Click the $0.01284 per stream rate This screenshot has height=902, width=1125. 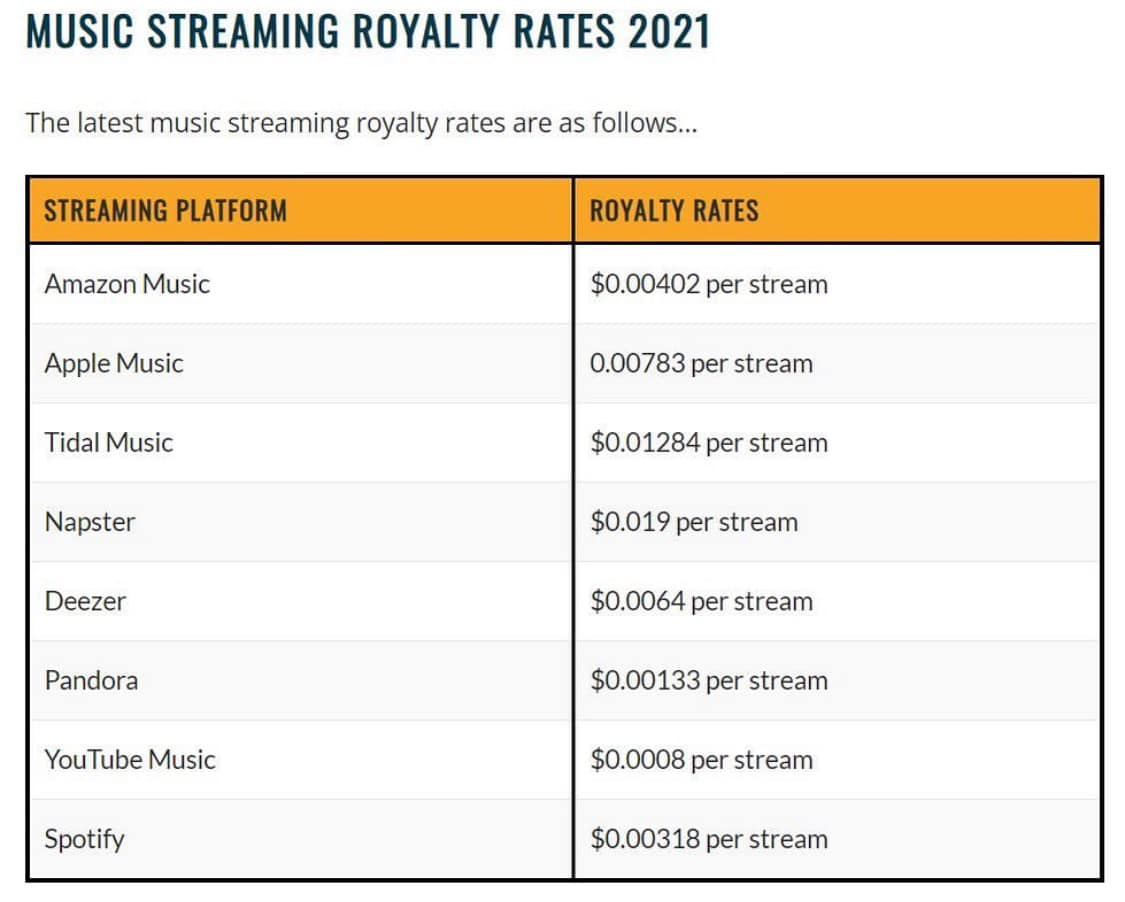pyautogui.click(x=709, y=442)
